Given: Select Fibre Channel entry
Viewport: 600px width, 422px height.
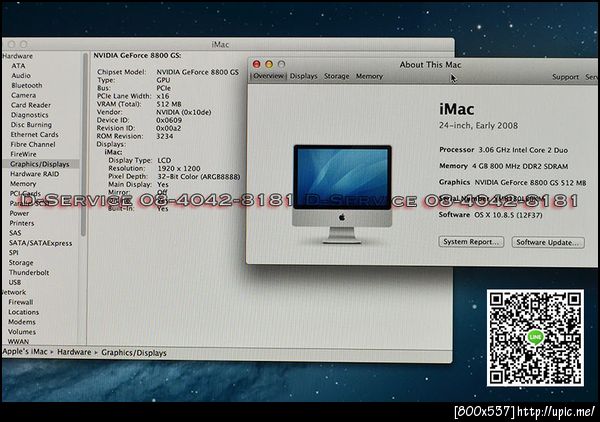Looking at the screenshot, I should (x=33, y=145).
